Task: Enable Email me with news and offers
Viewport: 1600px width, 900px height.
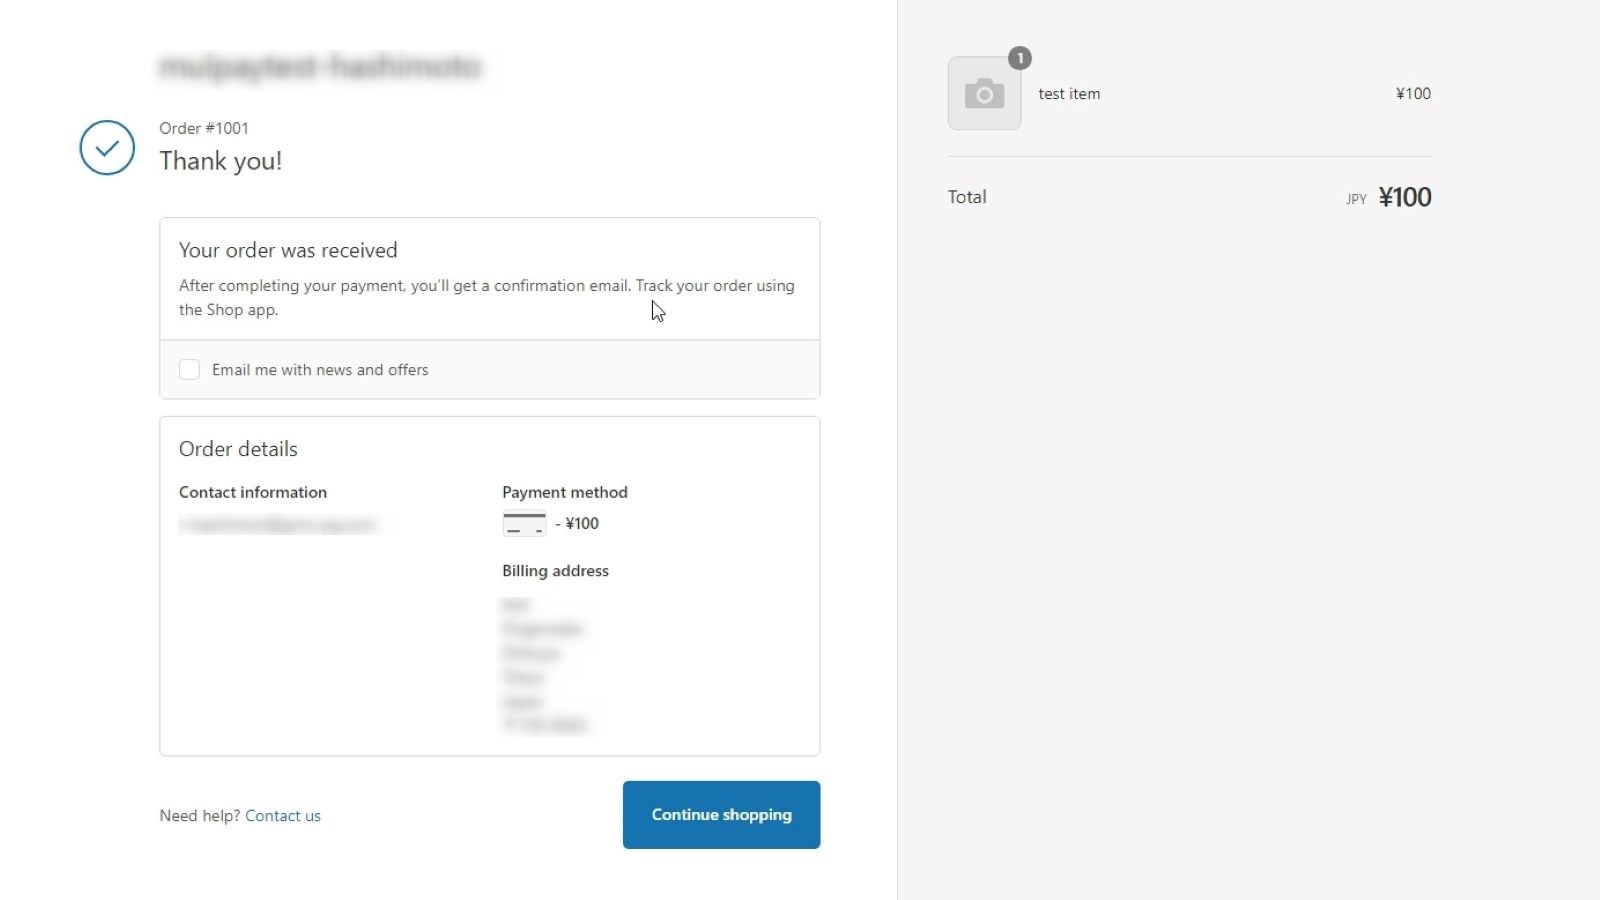Action: click(189, 370)
